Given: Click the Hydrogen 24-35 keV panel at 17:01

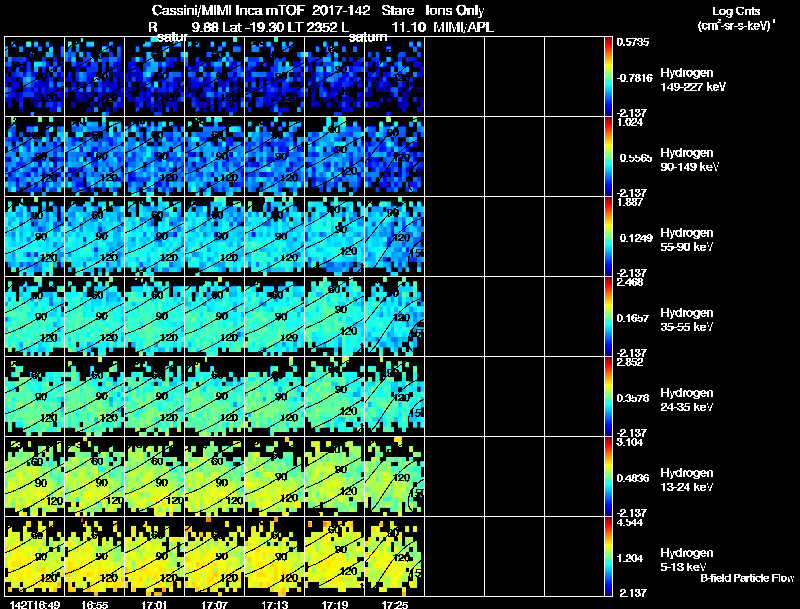Looking at the screenshot, I should [x=155, y=396].
